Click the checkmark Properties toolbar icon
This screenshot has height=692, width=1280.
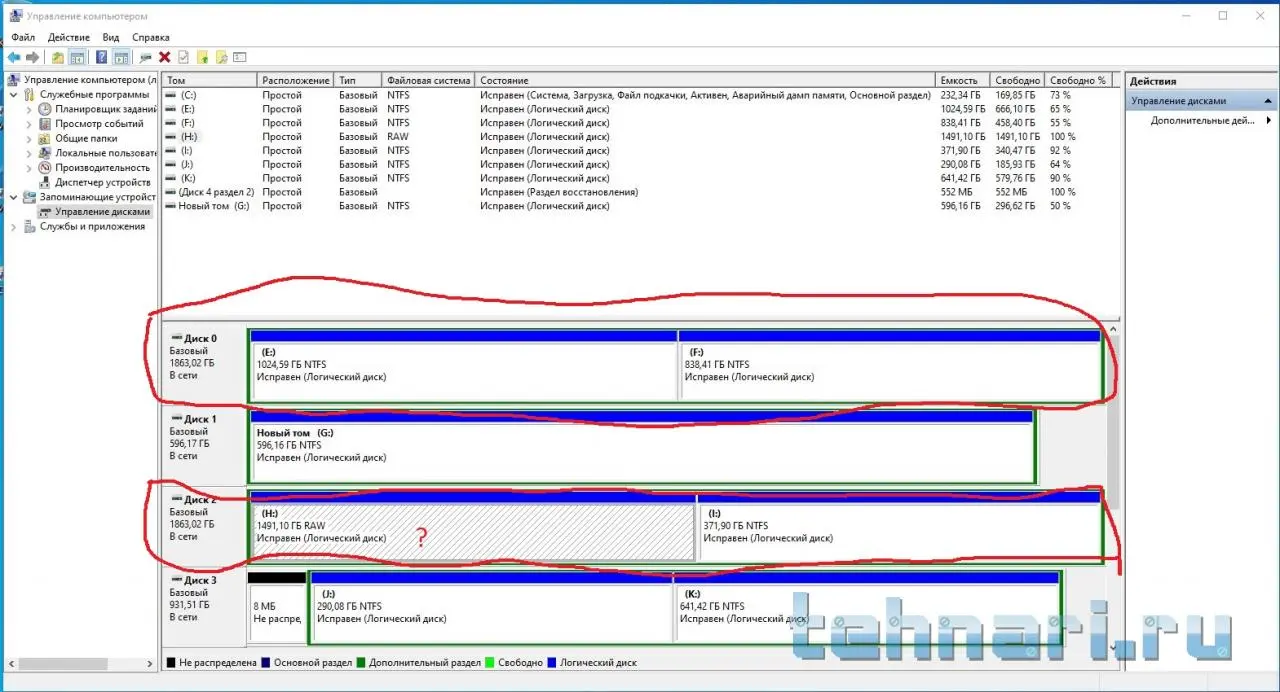tap(183, 57)
